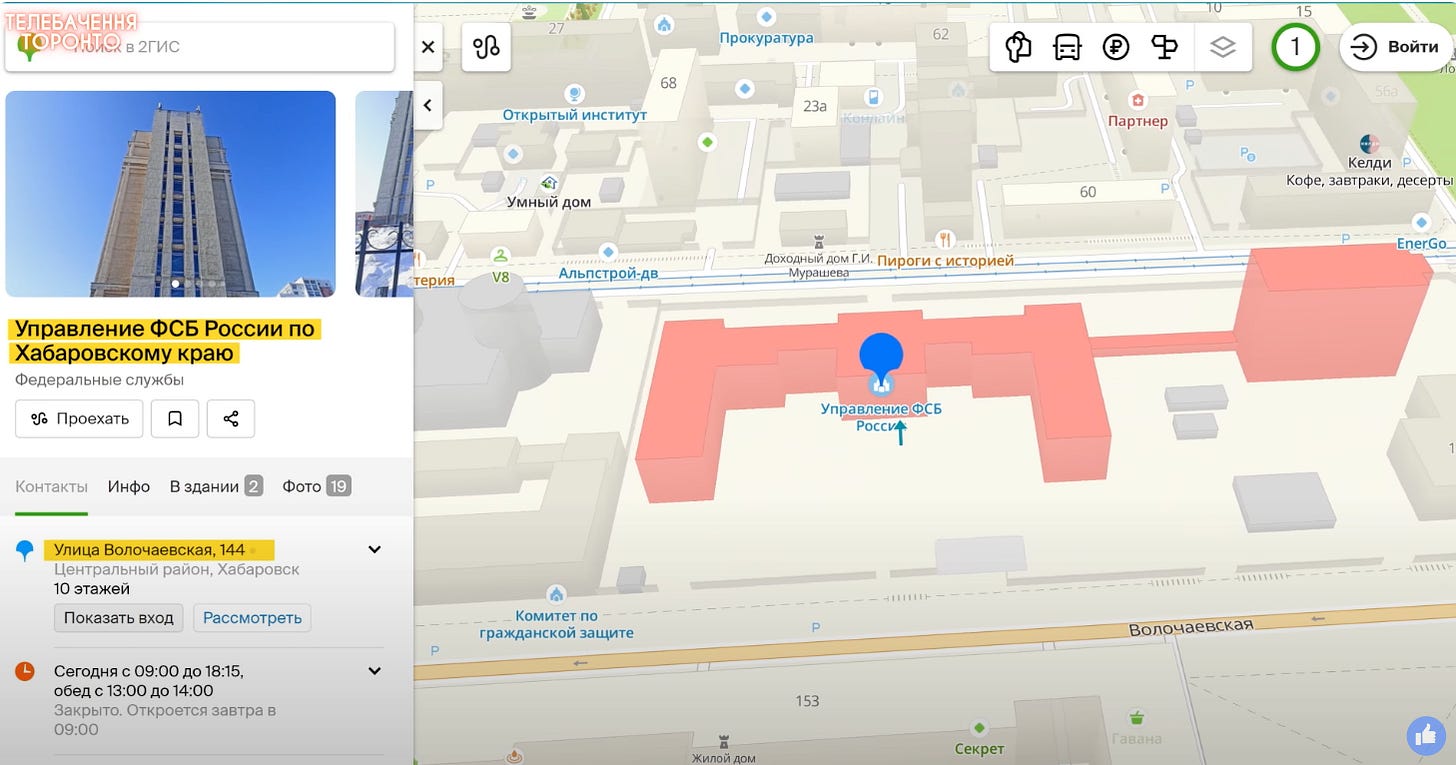Click the Жилой дом landmark icon
This screenshot has height=765, width=1456.
coord(724,742)
